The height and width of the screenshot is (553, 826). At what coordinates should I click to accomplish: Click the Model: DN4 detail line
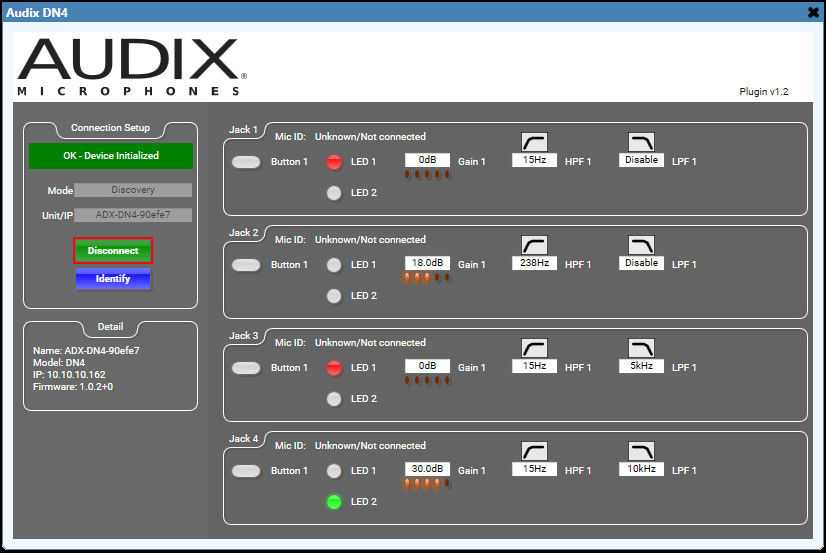coord(58,362)
